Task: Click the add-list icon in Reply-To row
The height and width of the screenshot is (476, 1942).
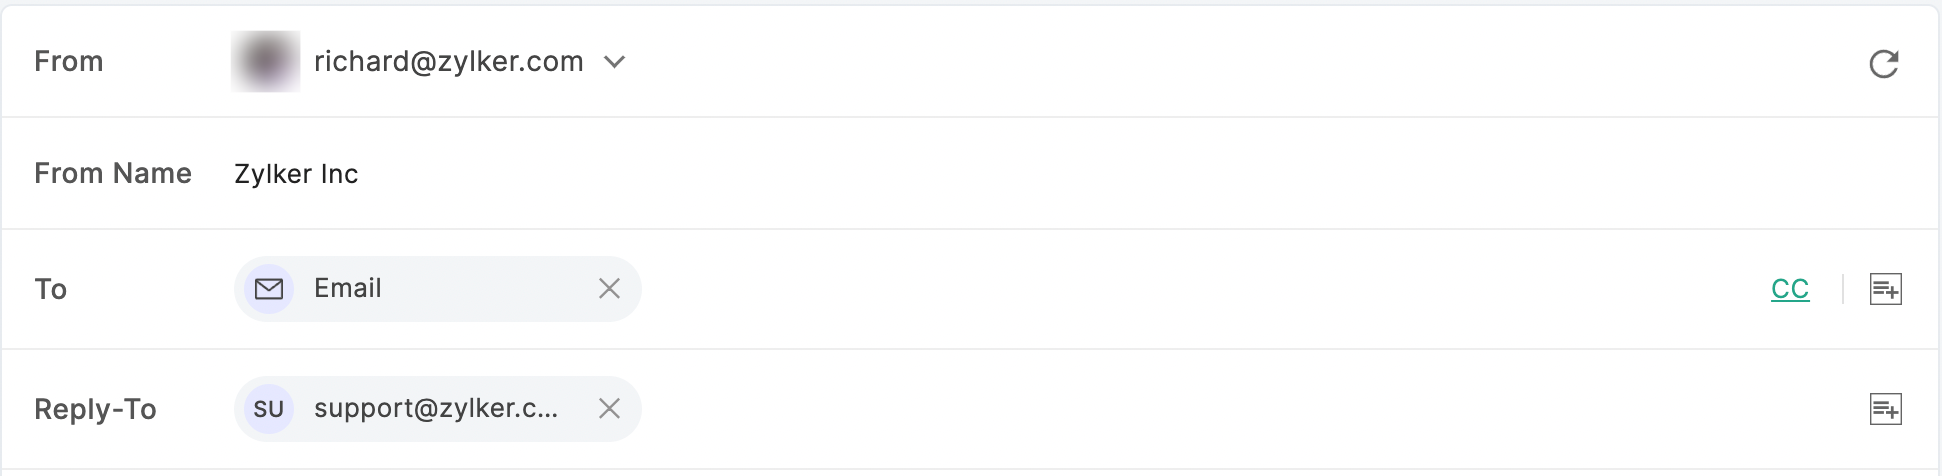Action: (x=1885, y=409)
